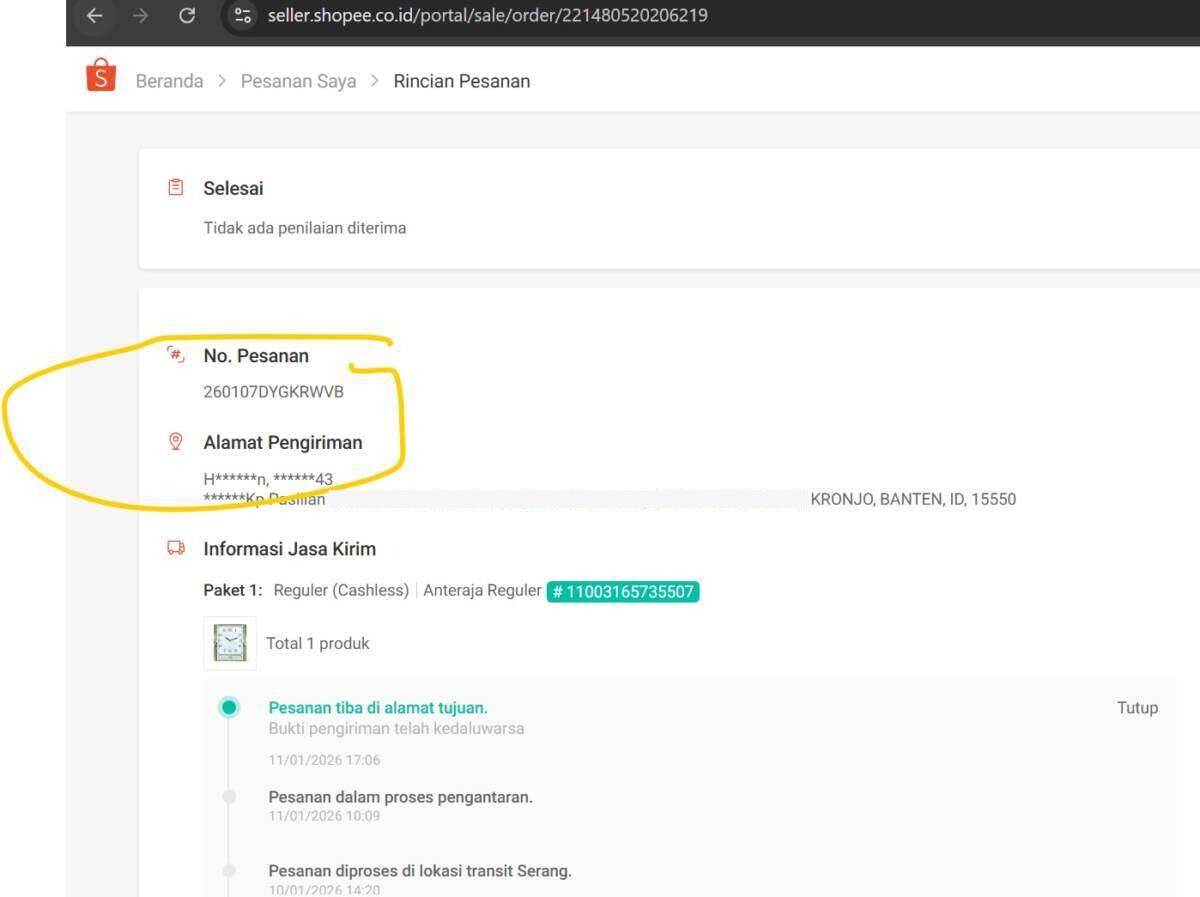Open site info icon in address bar
1200x897 pixels.
click(242, 16)
